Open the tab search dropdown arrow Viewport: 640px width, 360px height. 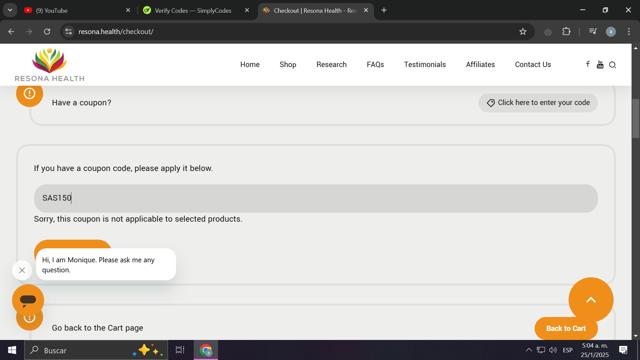tap(10, 10)
